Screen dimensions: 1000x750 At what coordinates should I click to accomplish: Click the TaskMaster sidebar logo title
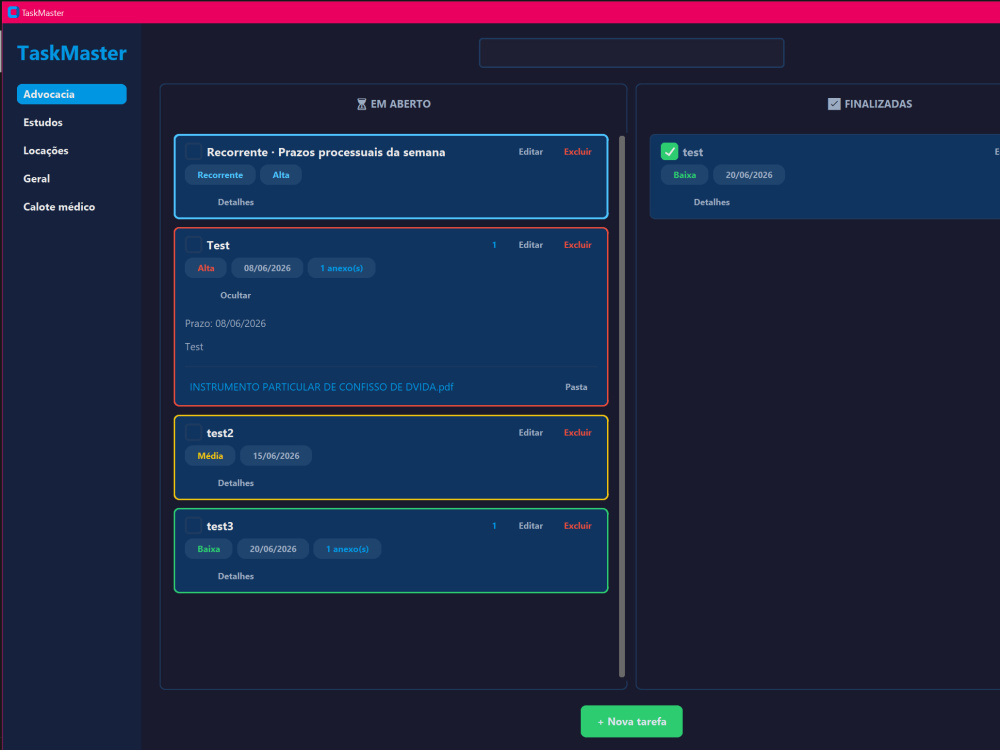click(71, 53)
